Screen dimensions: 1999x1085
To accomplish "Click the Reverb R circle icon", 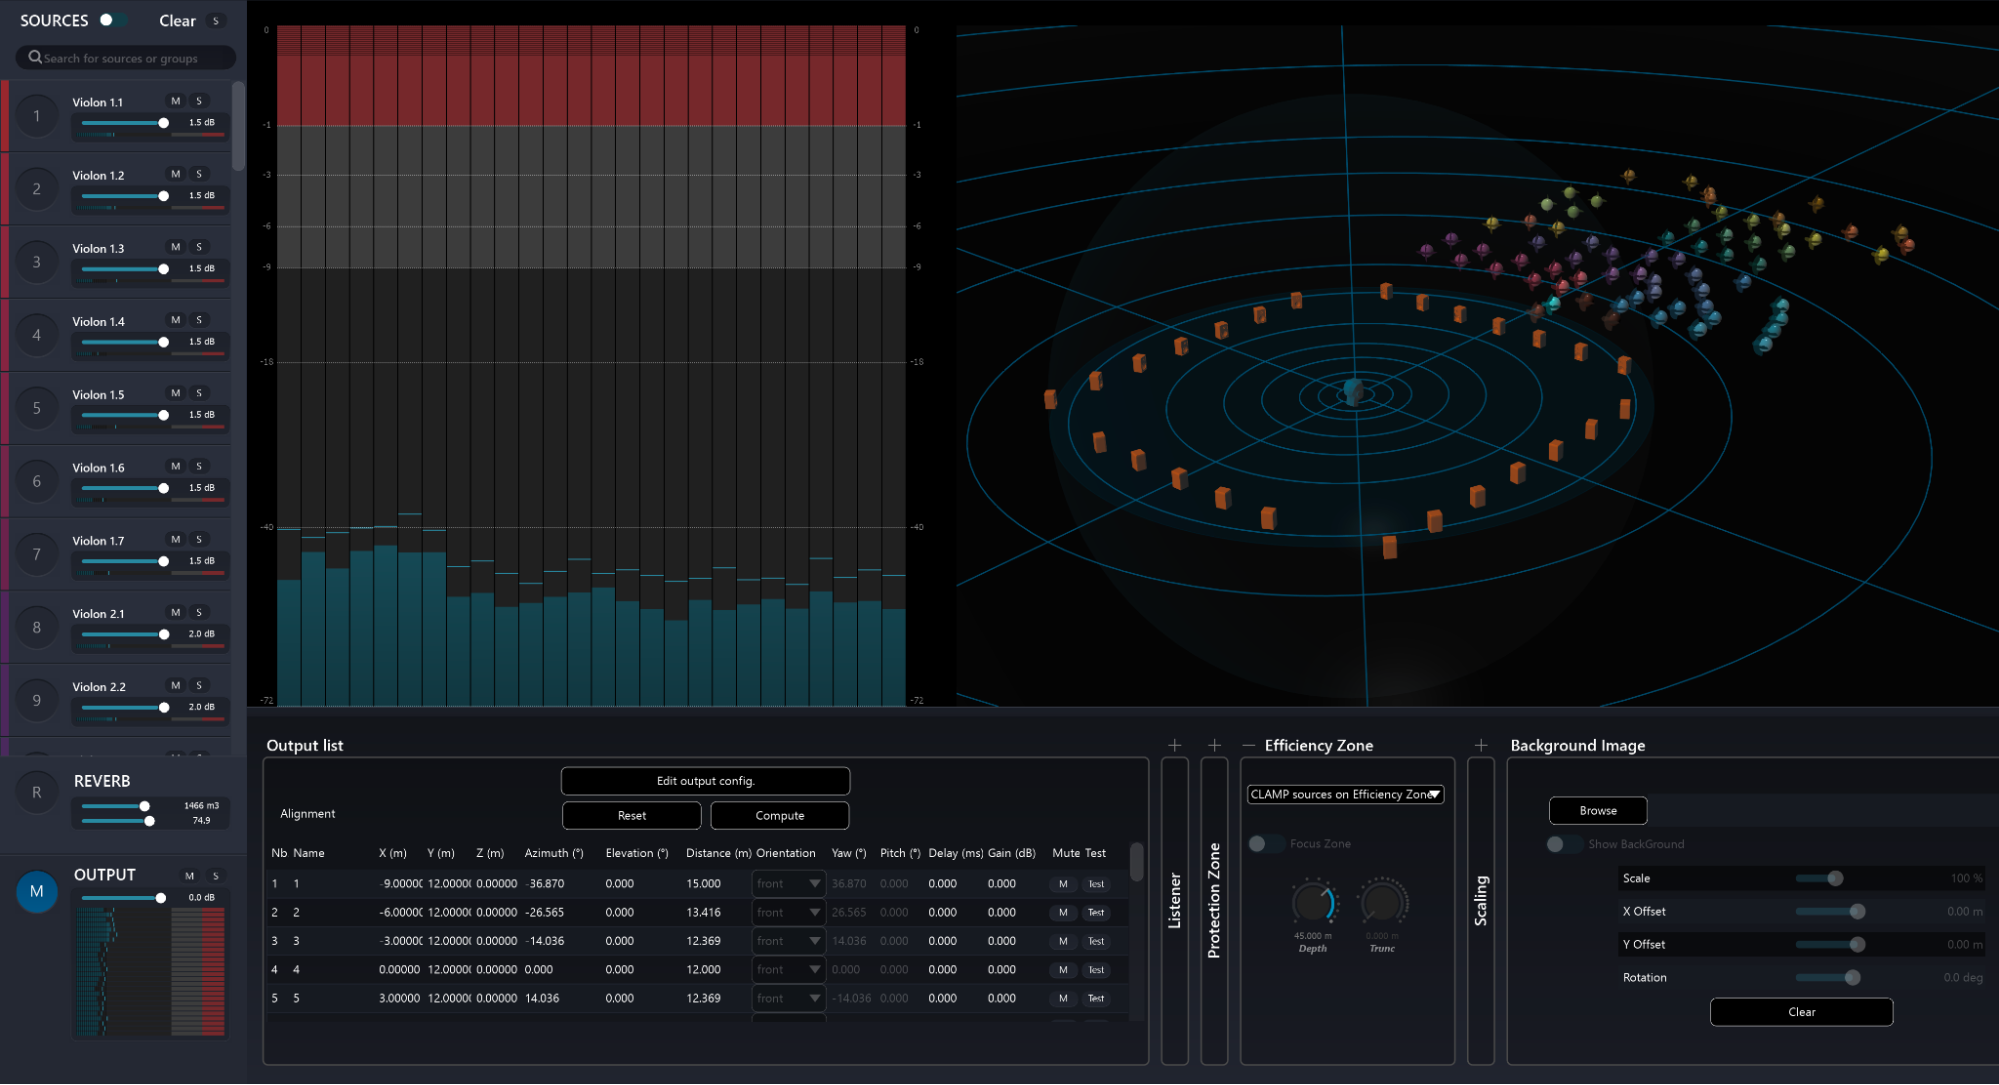I will (x=37, y=792).
